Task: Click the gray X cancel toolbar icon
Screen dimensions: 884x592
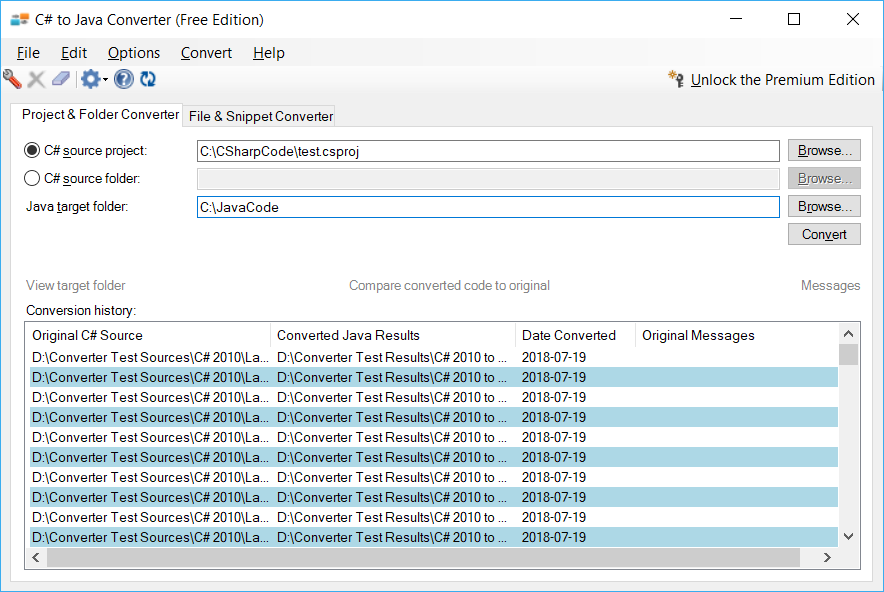Action: coord(36,79)
